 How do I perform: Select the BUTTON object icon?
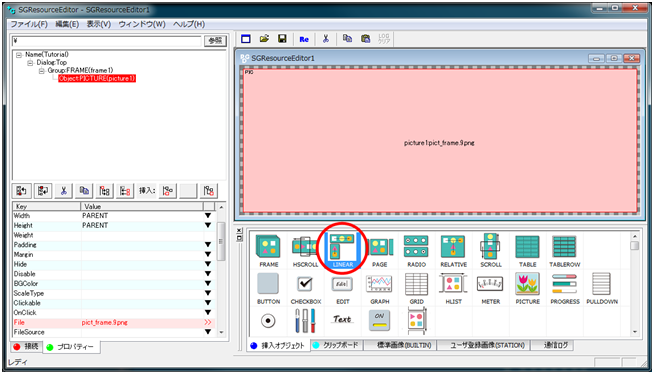(x=268, y=288)
